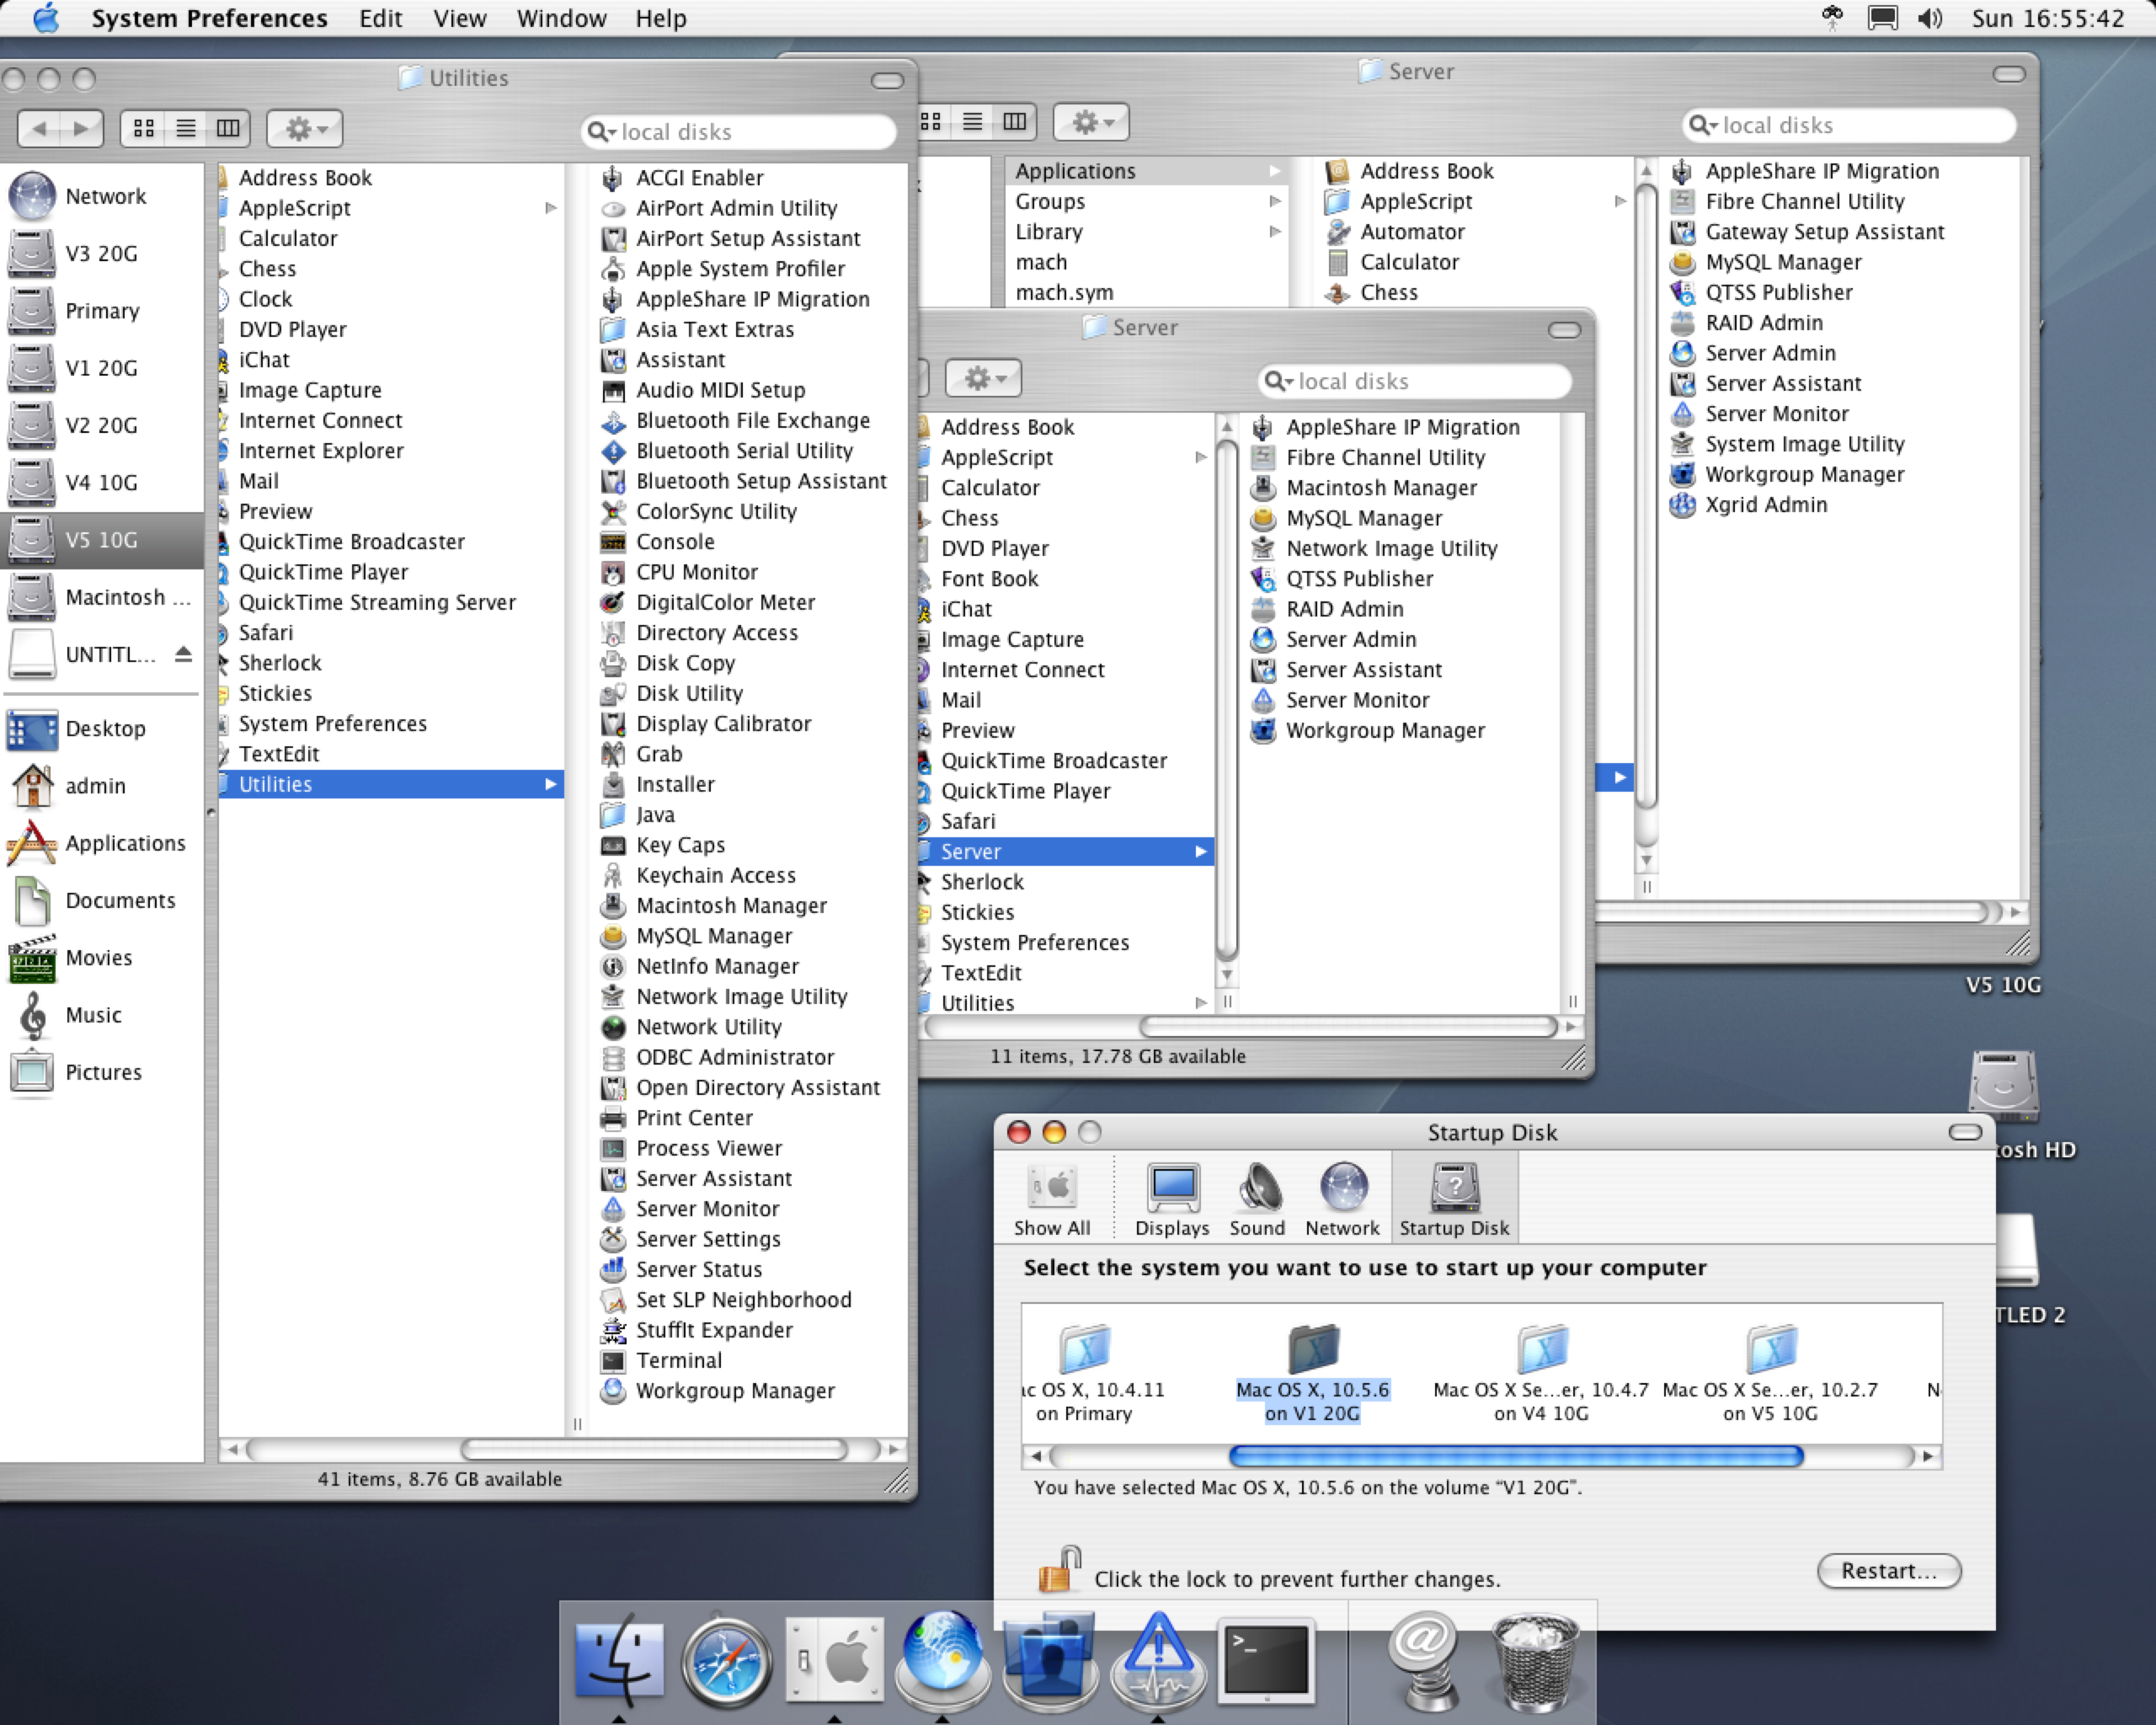Click the search field in back Server window
This screenshot has height=1725, width=2156.
tap(1849, 125)
